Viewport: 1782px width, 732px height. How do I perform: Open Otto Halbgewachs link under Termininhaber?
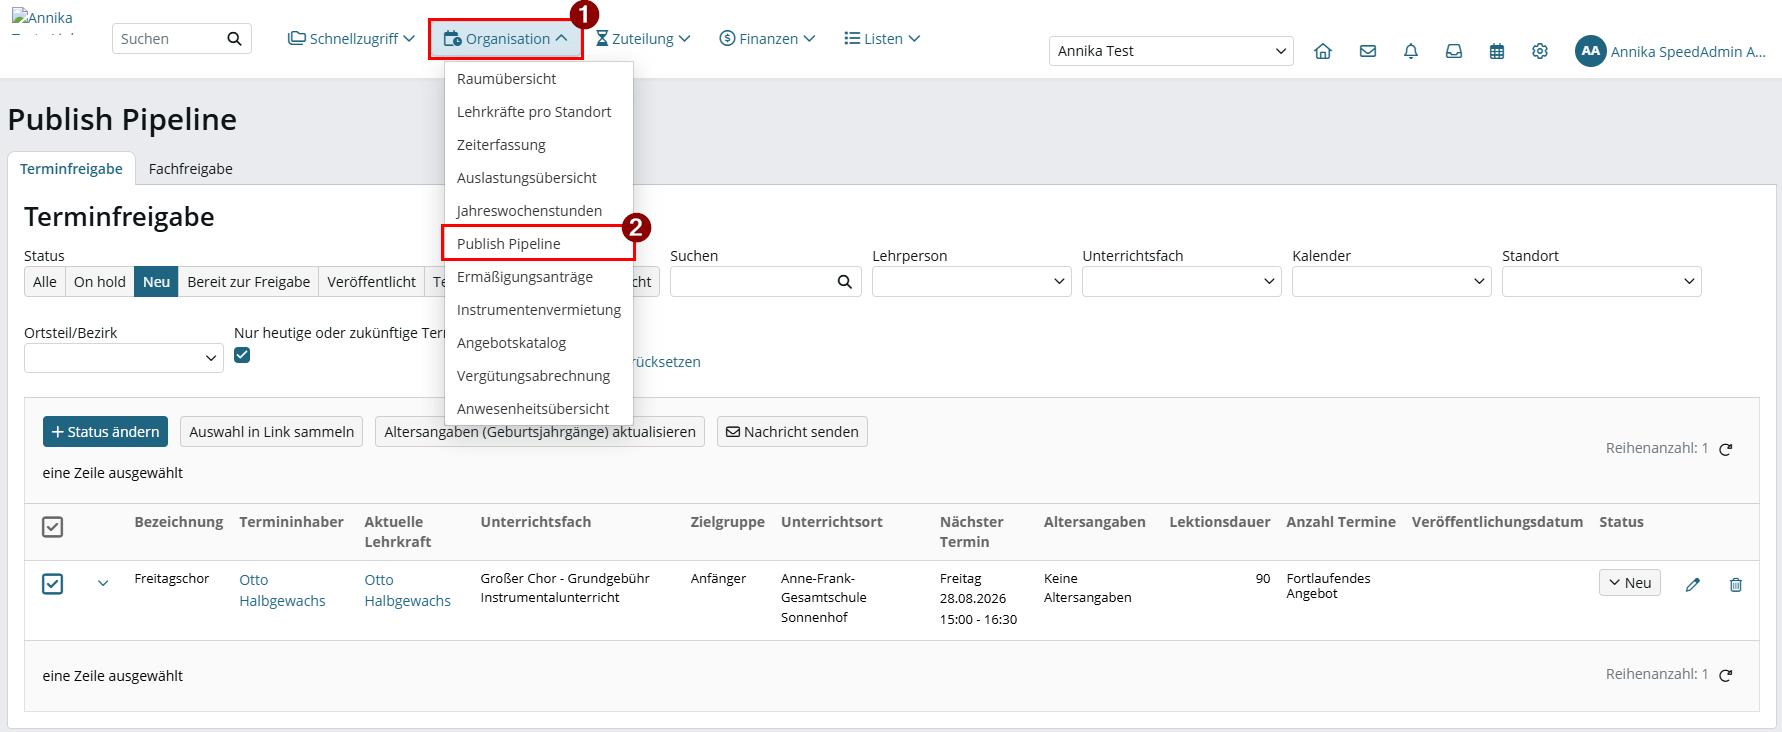pyautogui.click(x=282, y=590)
